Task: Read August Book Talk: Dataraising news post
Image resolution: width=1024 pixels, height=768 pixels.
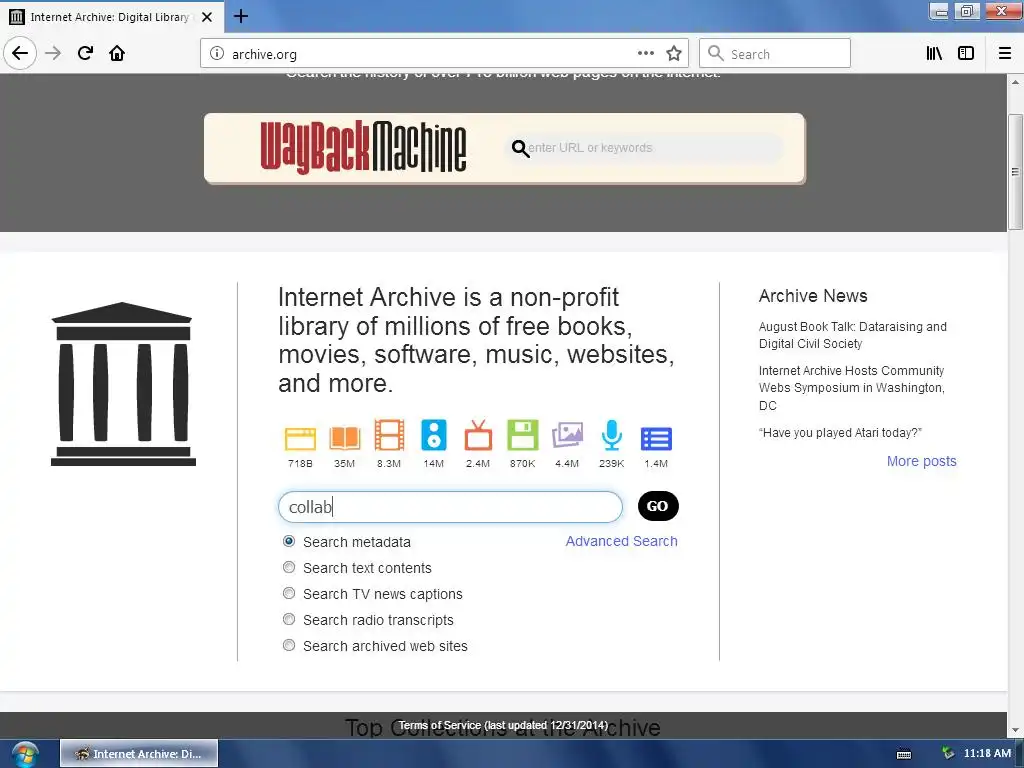Action: tap(852, 335)
